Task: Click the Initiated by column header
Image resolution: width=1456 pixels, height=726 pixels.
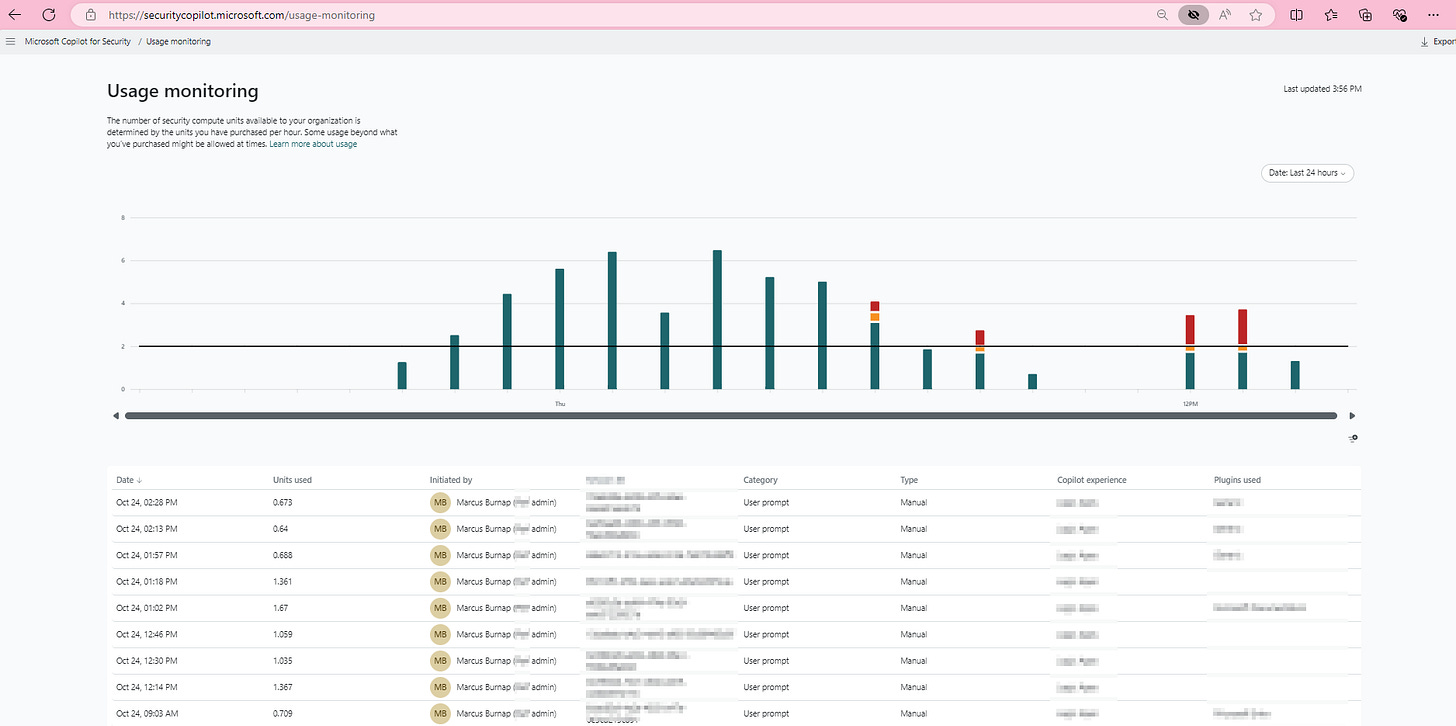Action: (451, 480)
